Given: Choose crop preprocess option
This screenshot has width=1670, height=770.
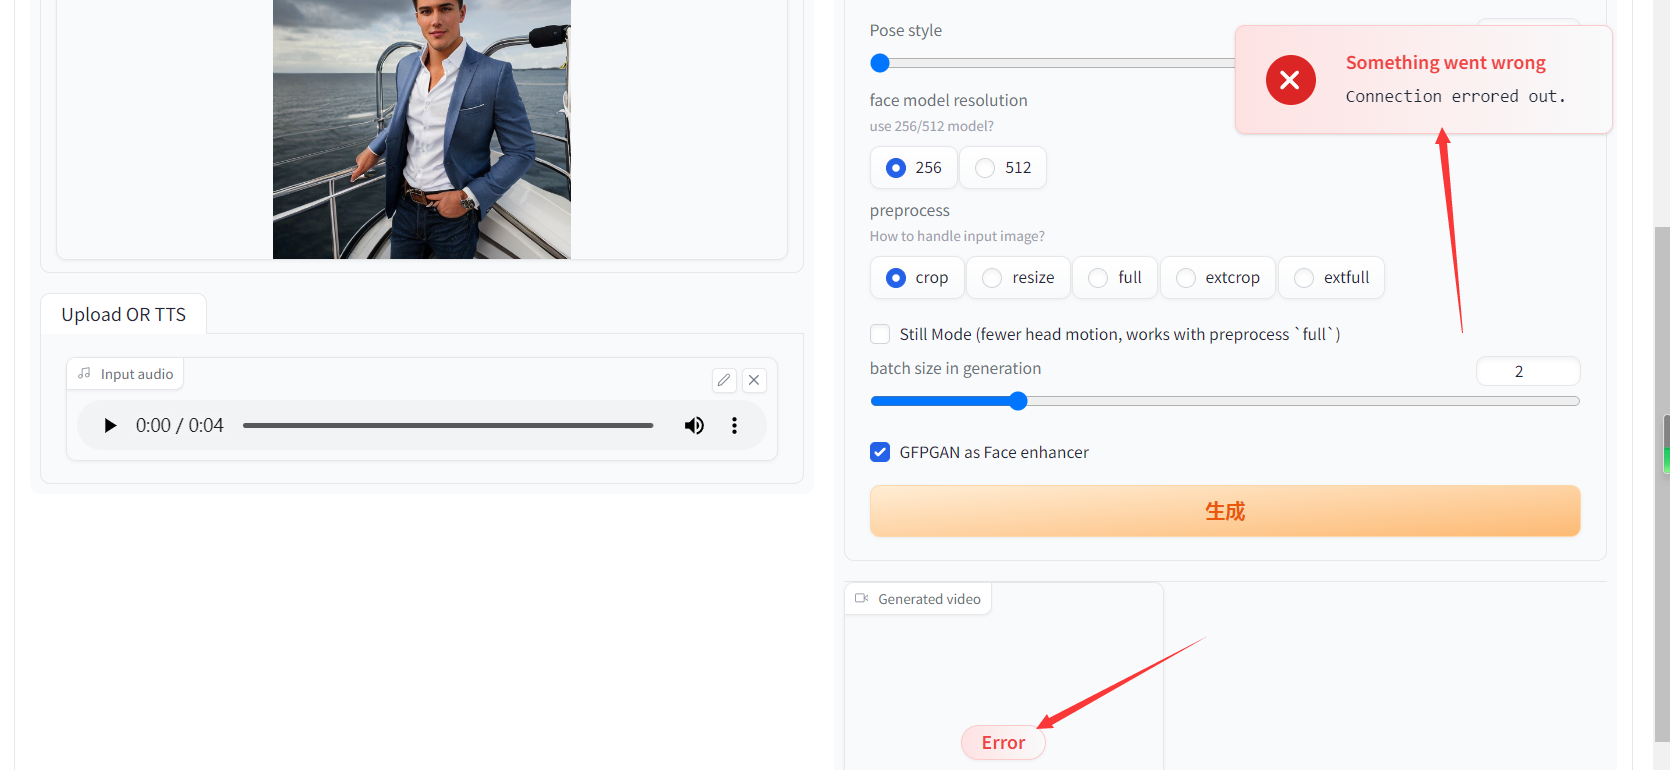Looking at the screenshot, I should (917, 278).
